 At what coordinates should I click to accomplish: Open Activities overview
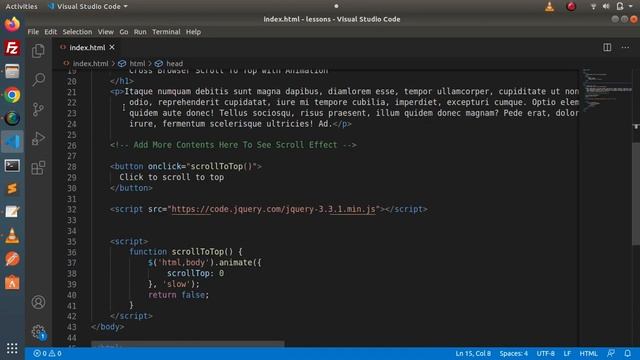[21, 6]
